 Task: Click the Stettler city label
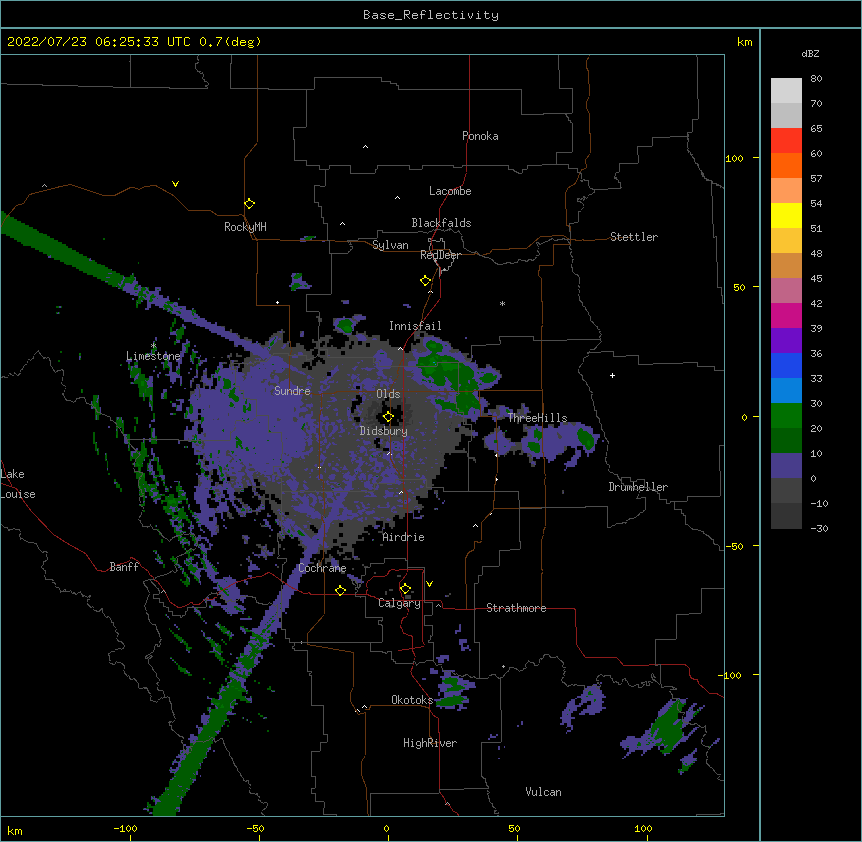pyautogui.click(x=634, y=237)
